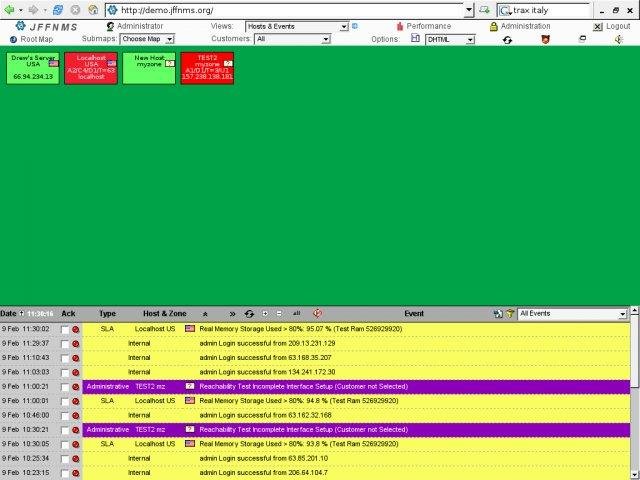Click the 10:25:34 admin Login successful event text

pos(264,458)
